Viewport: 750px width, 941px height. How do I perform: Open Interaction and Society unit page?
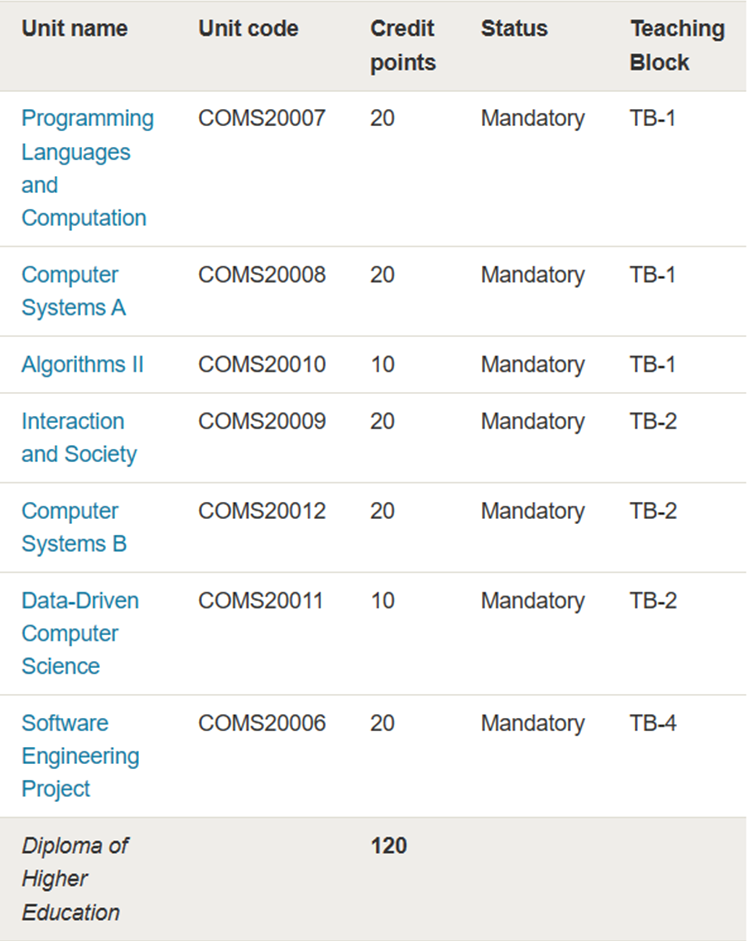coord(79,437)
